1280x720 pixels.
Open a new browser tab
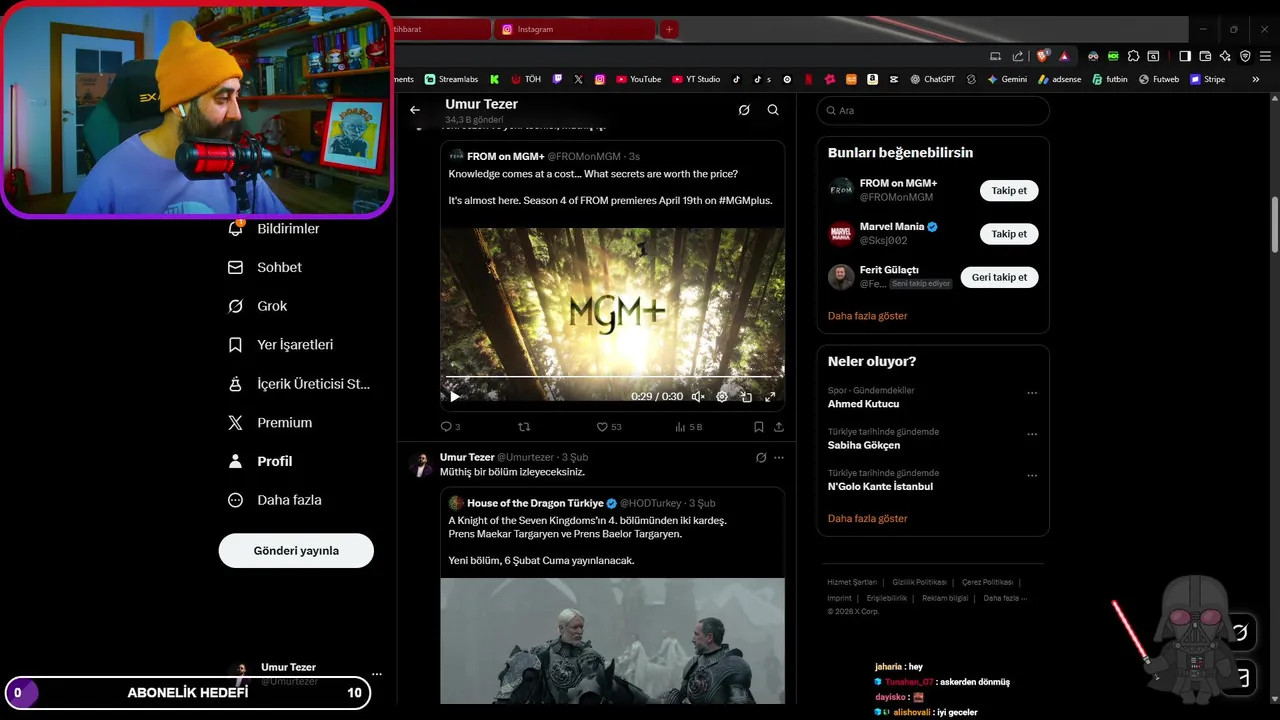pos(669,29)
